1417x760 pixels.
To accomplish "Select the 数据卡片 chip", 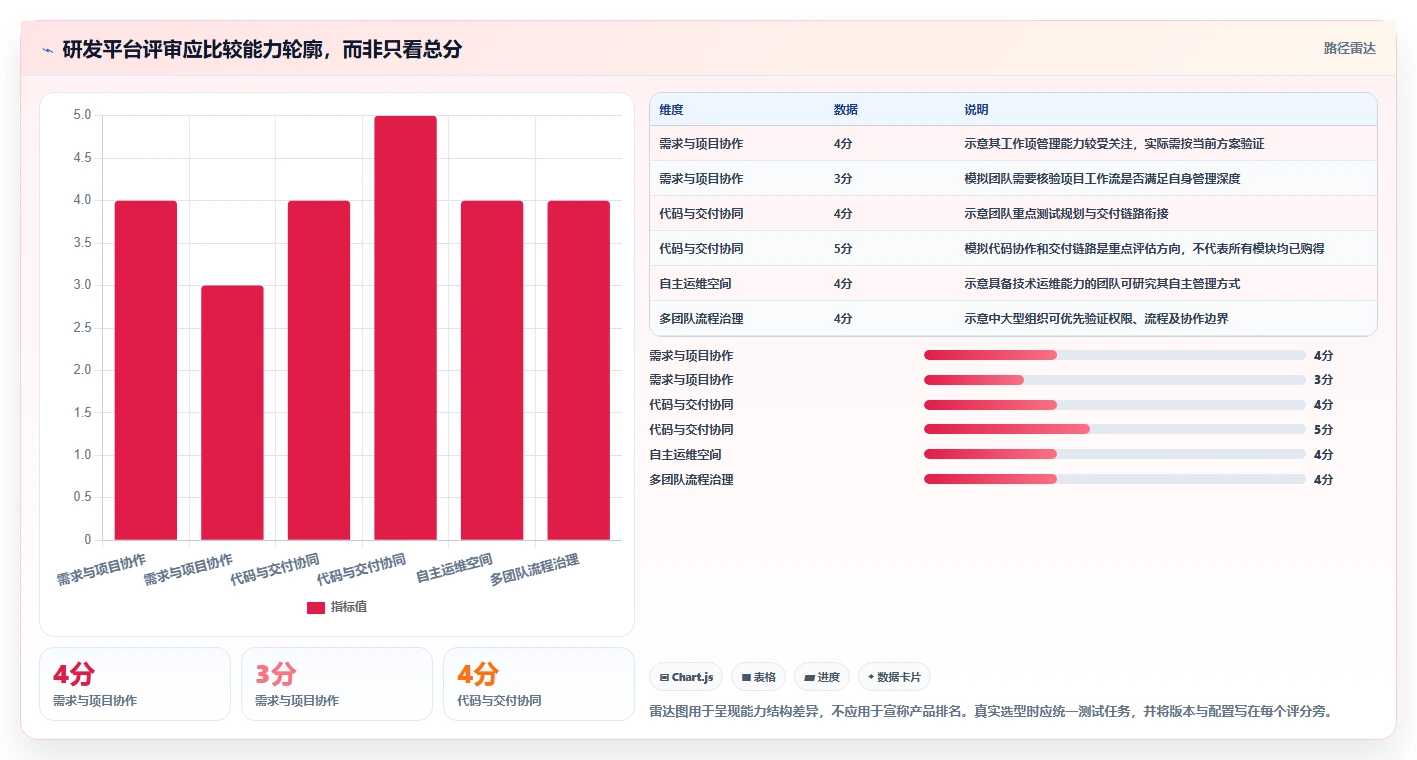I will (894, 677).
